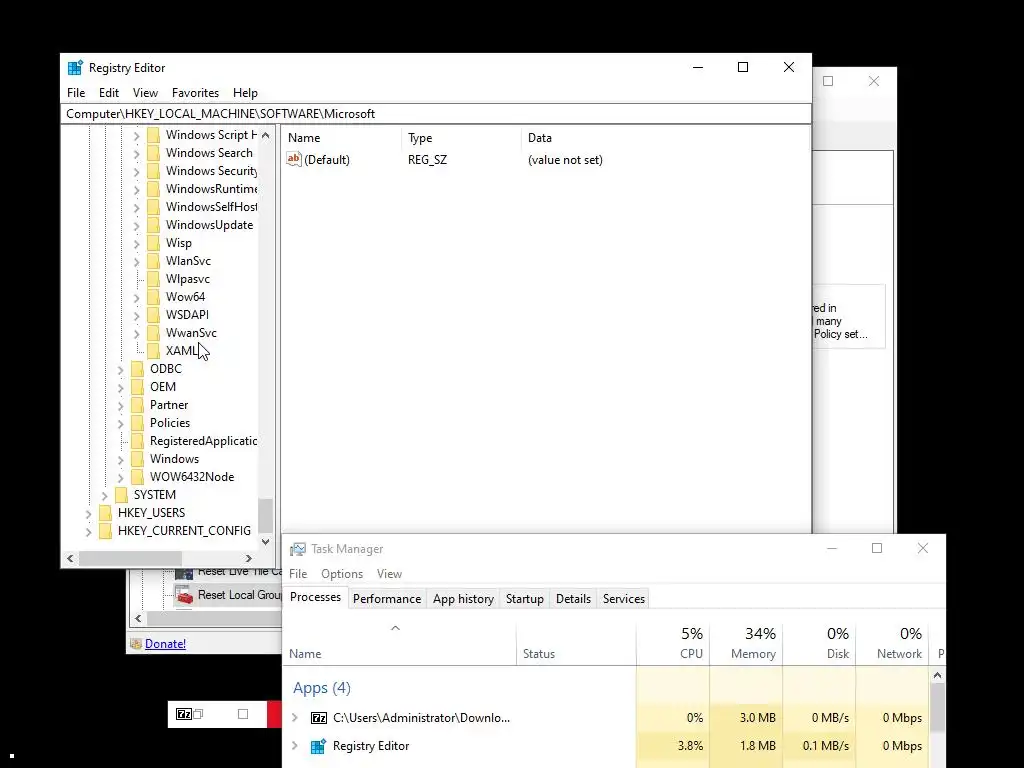This screenshot has height=768, width=1024.
Task: Switch to the App history tab
Action: coord(463,599)
